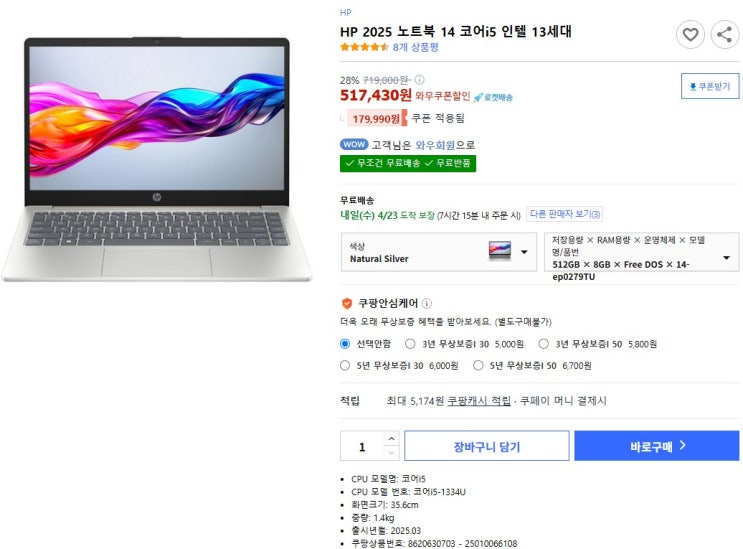Select 5년 무상보증 50 6,700원 option
The width and height of the screenshot is (743, 549).
(478, 365)
